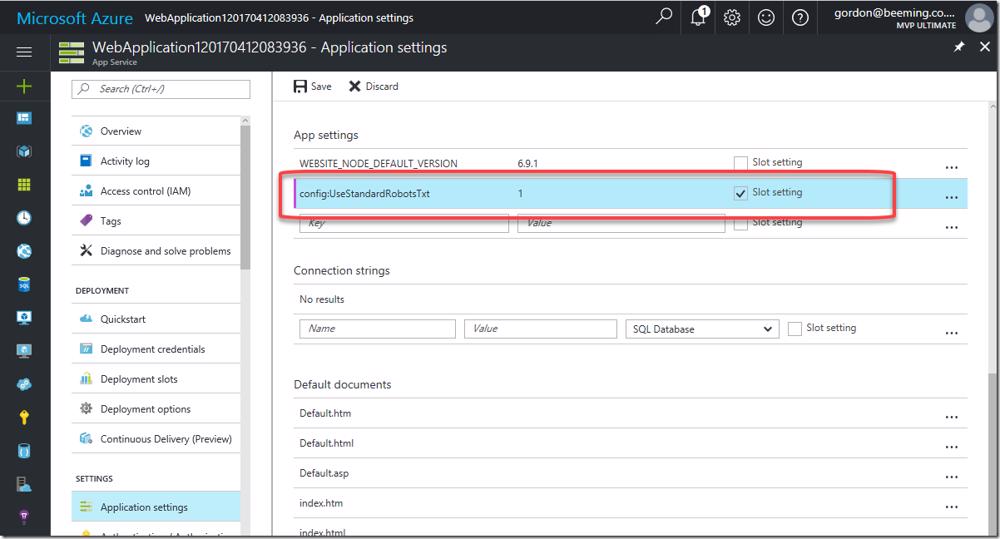Open Deployment options
Screen dimensions: 1000x539
click(x=156, y=409)
